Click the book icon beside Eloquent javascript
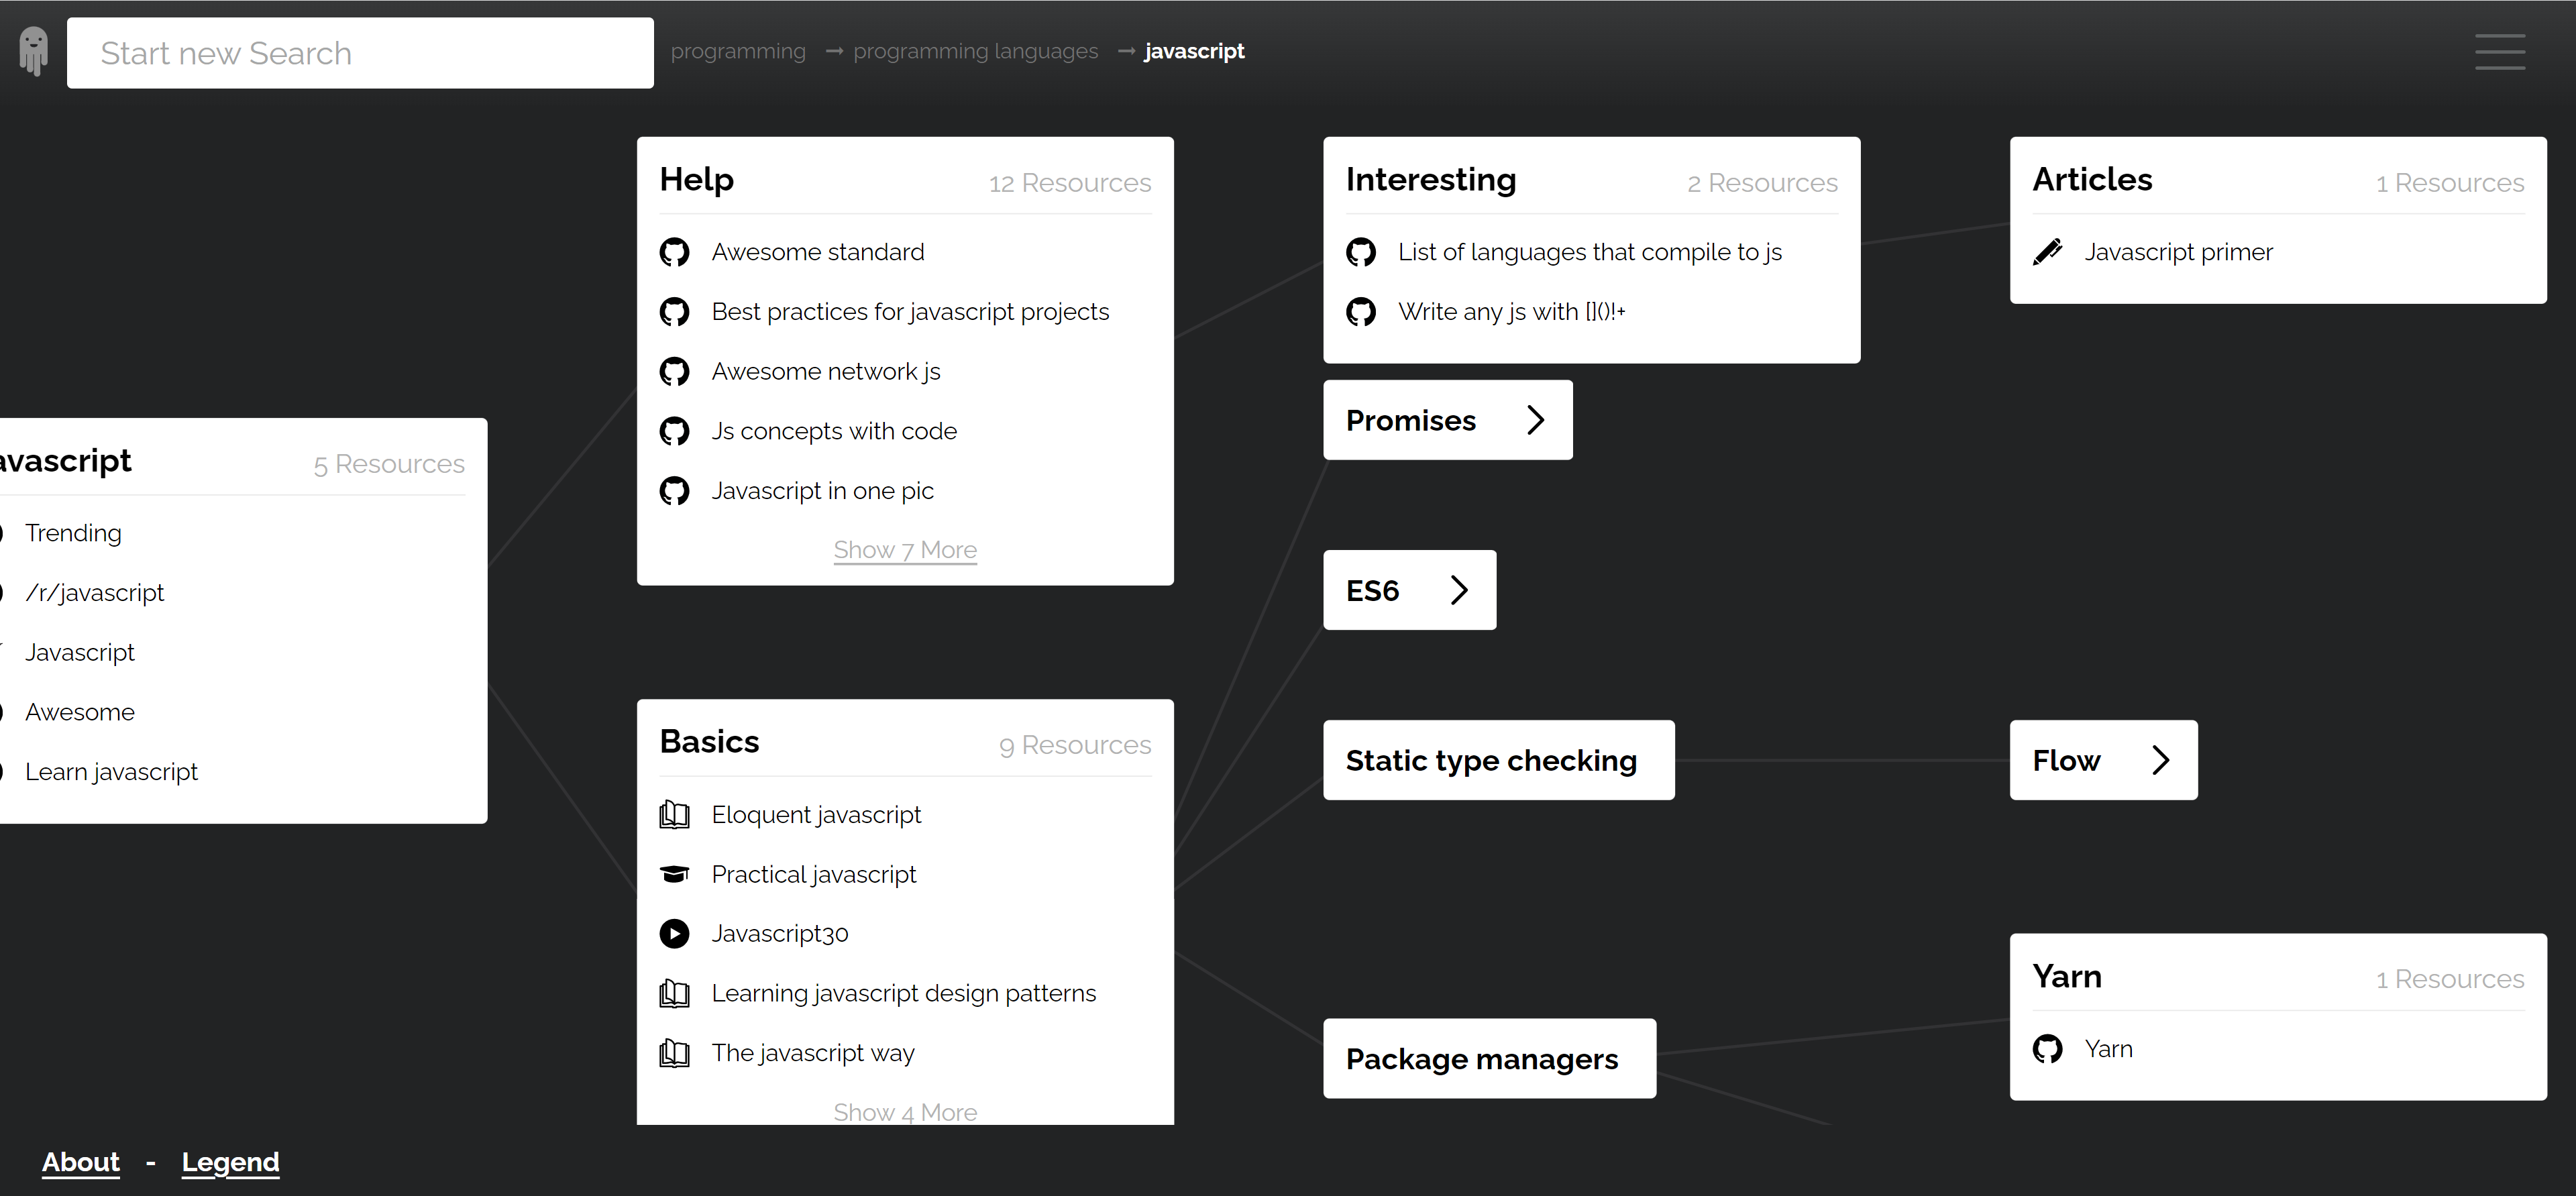Image resolution: width=2576 pixels, height=1196 pixels. pos(674,815)
